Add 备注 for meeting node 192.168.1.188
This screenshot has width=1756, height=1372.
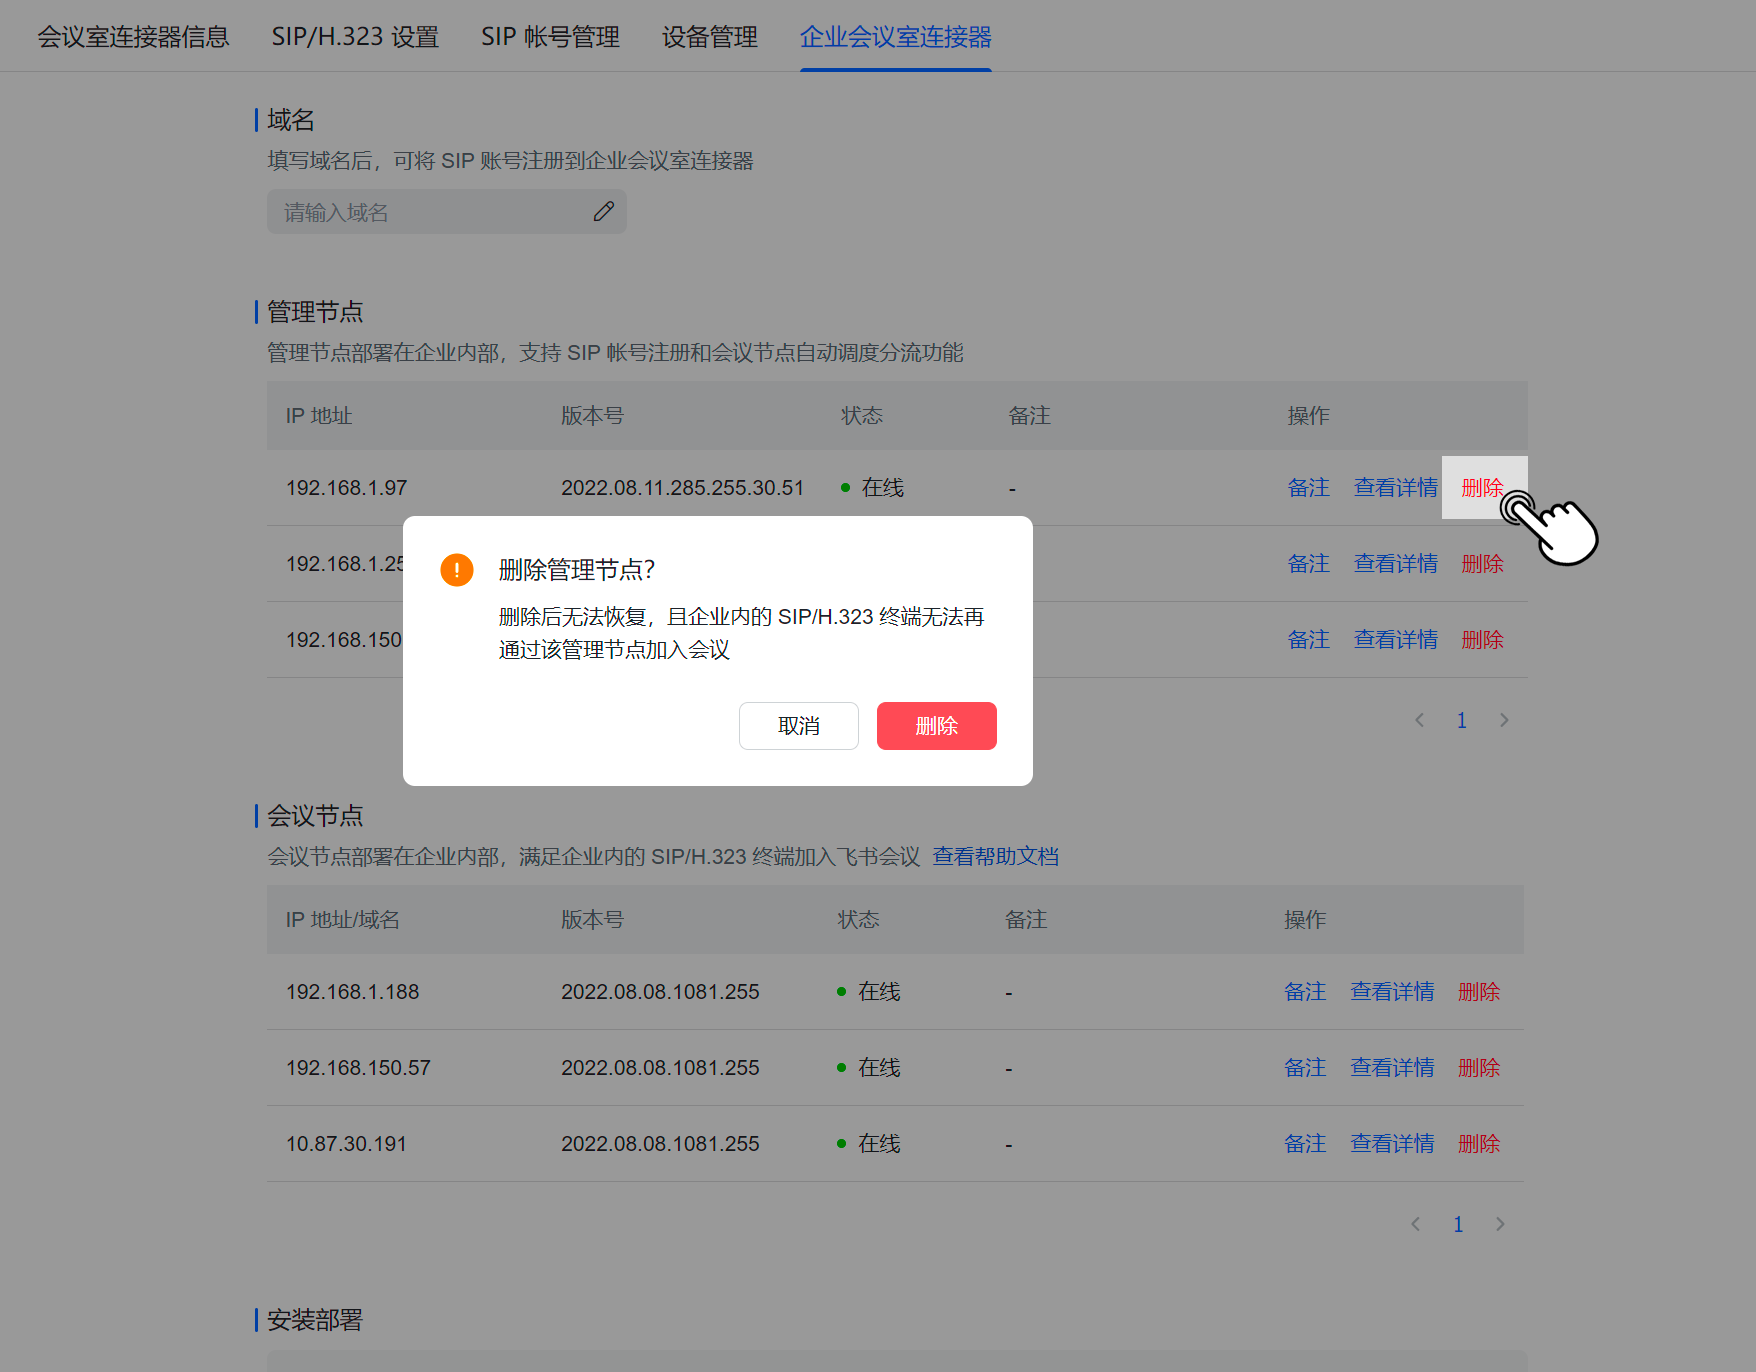click(1305, 992)
